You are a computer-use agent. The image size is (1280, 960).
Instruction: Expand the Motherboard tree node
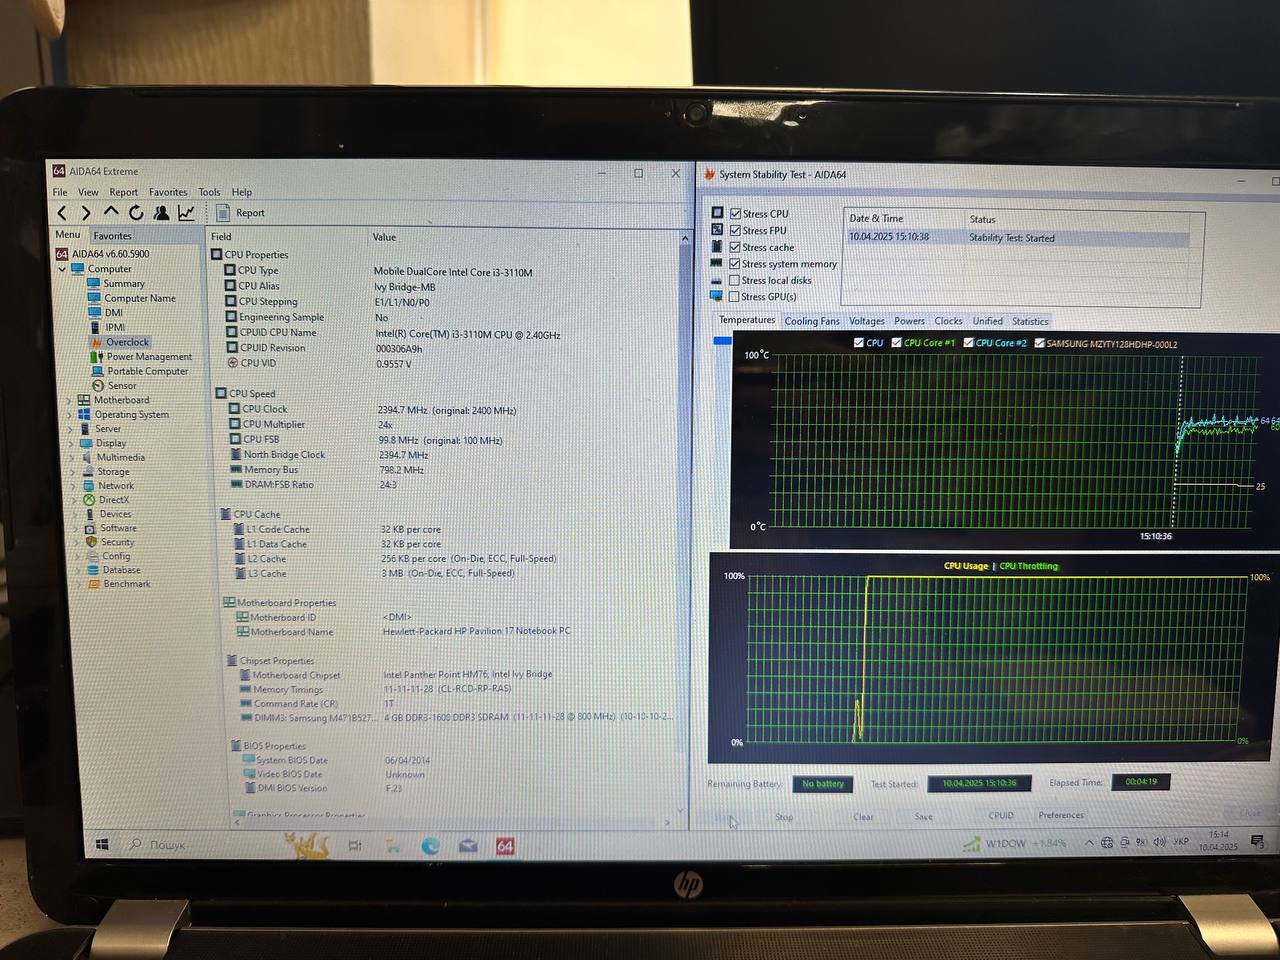point(69,400)
